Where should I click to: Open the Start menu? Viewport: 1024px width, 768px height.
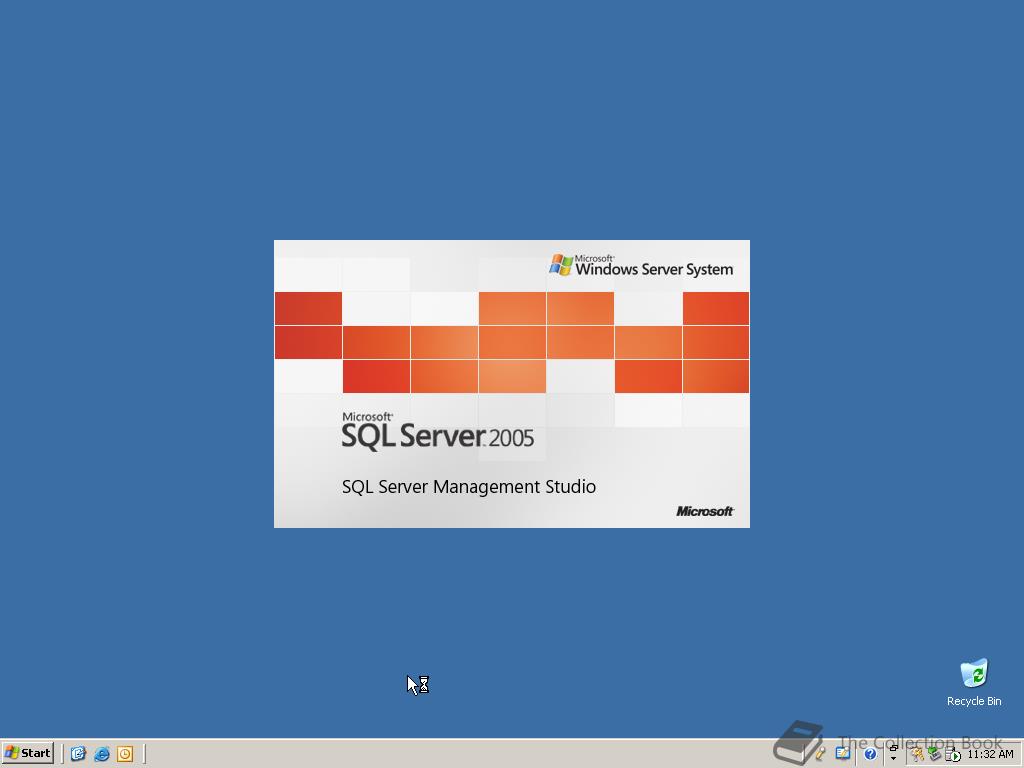pyautogui.click(x=28, y=753)
